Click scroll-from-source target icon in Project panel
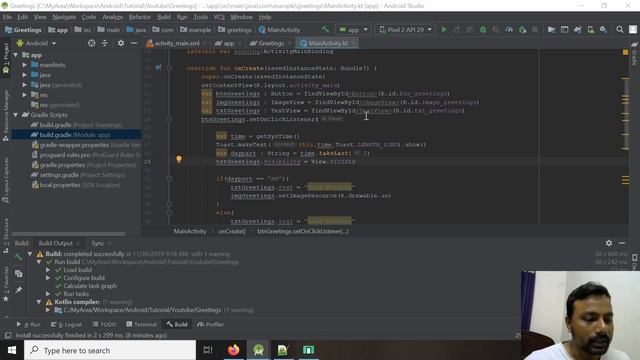Image resolution: width=640 pixels, height=360 pixels. (91, 43)
